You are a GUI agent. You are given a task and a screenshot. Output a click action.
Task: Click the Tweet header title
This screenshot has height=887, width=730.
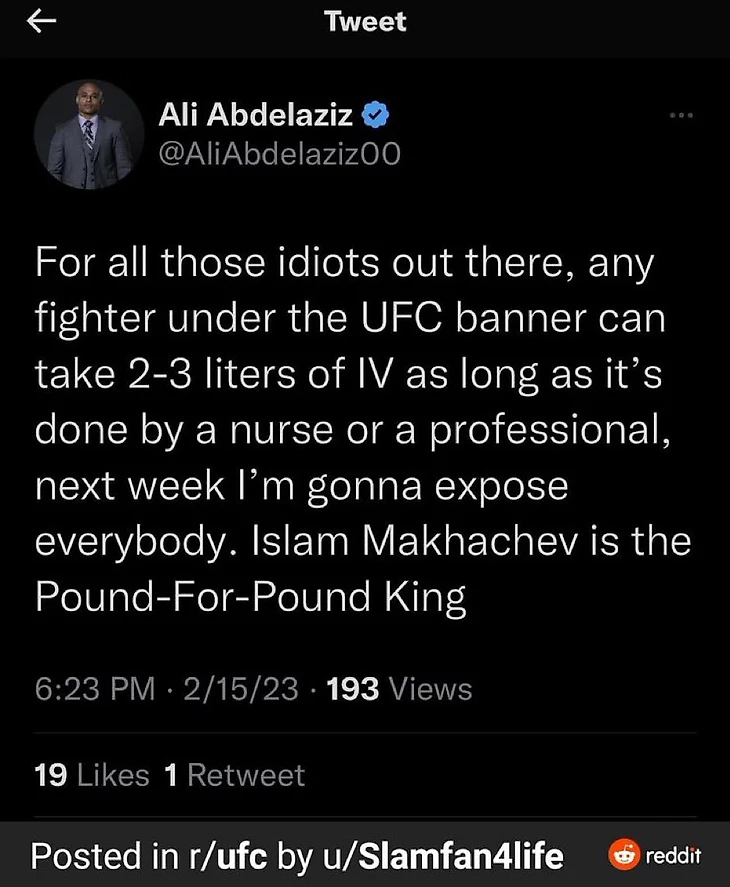pos(365,22)
